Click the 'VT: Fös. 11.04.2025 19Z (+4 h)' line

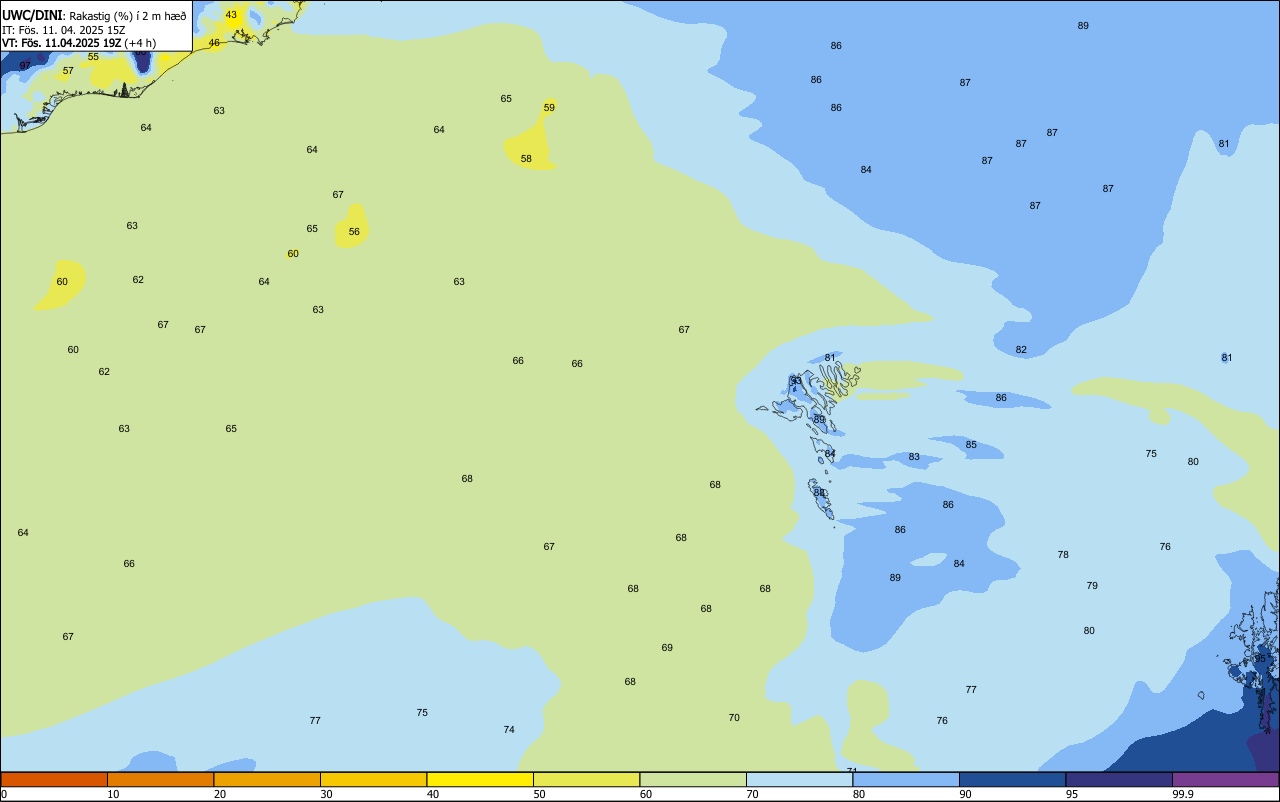pyautogui.click(x=79, y=43)
